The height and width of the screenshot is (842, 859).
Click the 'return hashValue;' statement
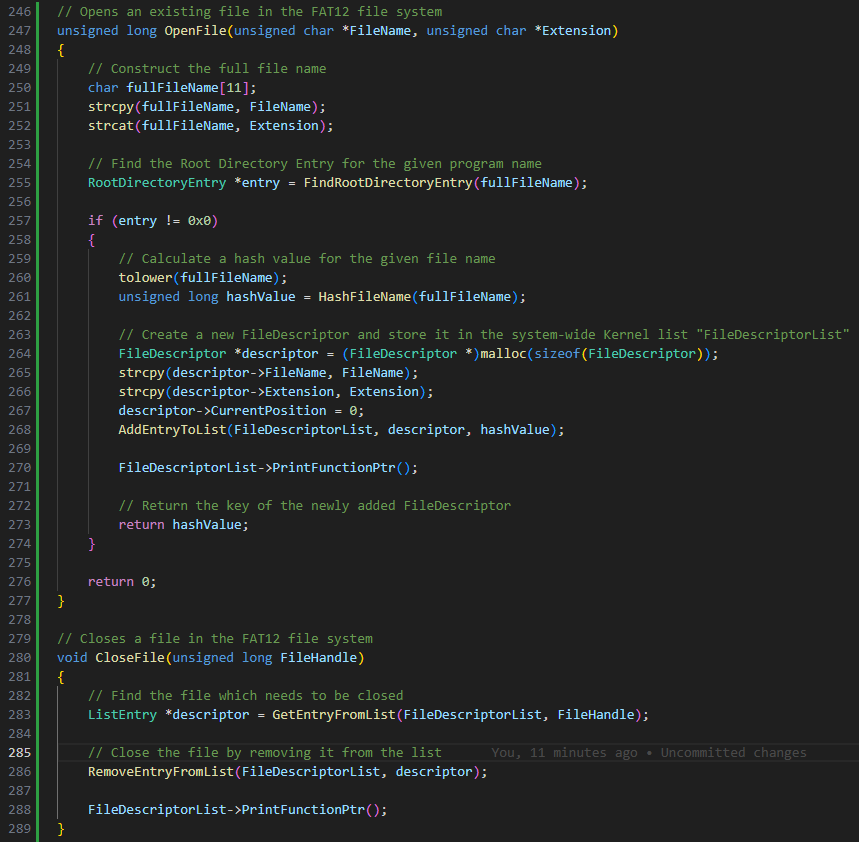(184, 524)
